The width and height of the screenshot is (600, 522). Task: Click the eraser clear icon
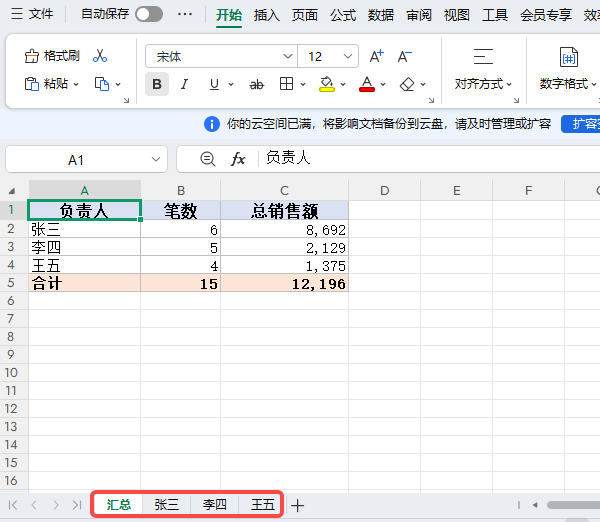click(407, 84)
